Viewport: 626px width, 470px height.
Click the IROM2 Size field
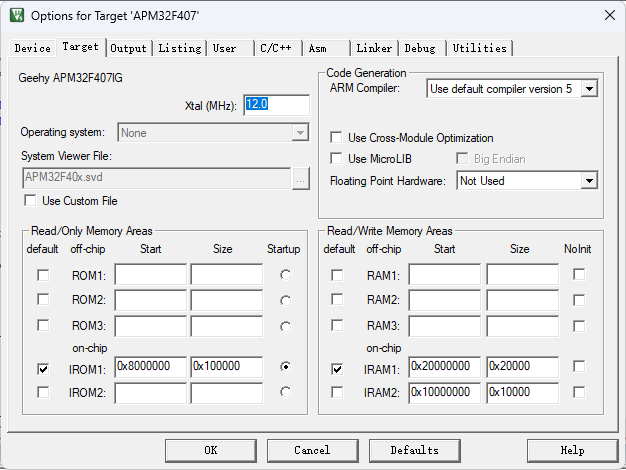pos(227,393)
